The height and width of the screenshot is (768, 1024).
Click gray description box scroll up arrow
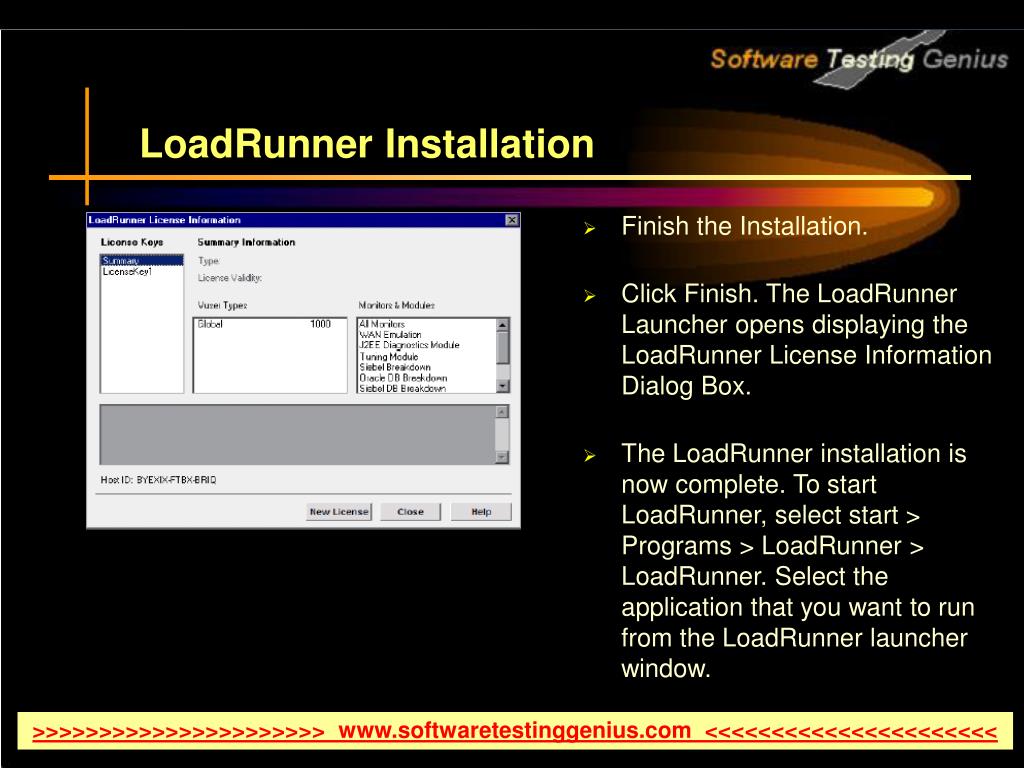(x=502, y=411)
